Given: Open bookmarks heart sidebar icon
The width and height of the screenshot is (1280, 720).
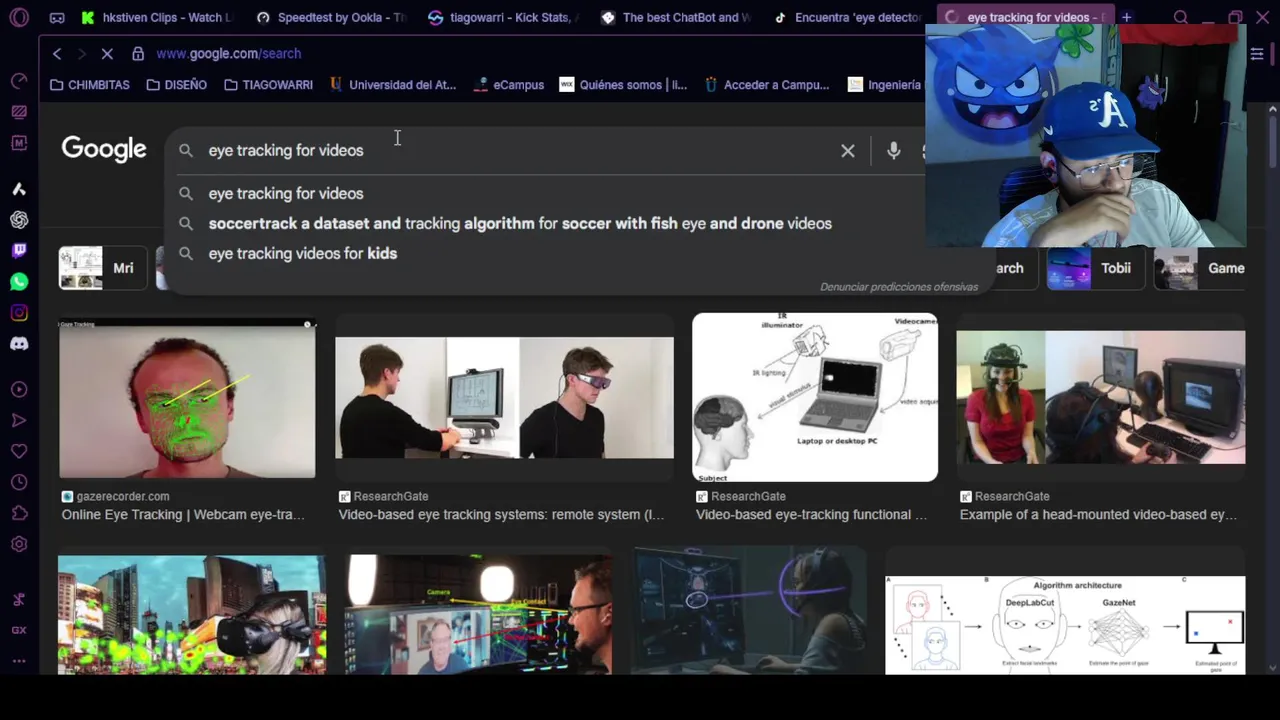Looking at the screenshot, I should click(19, 452).
